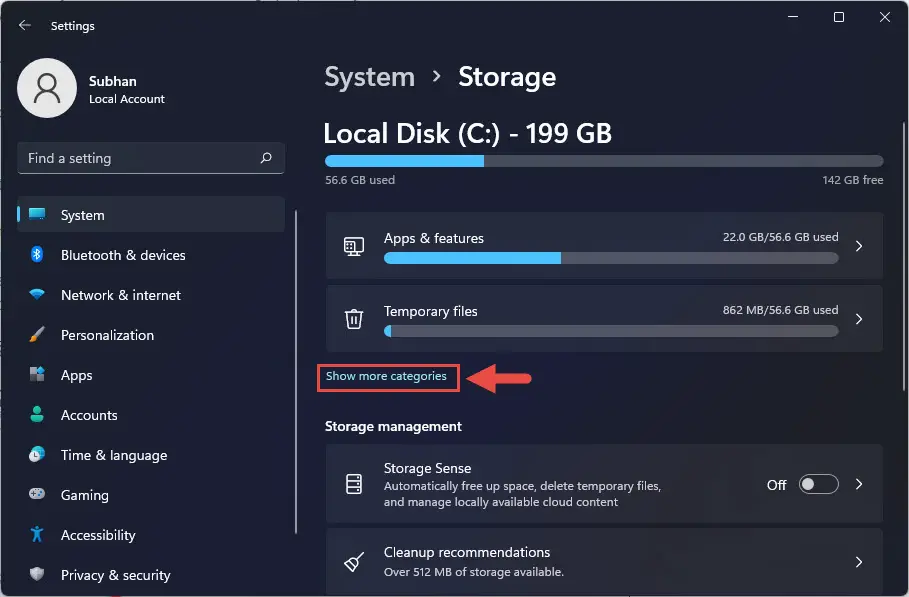Click the Storage Sense drive icon

[x=354, y=484]
